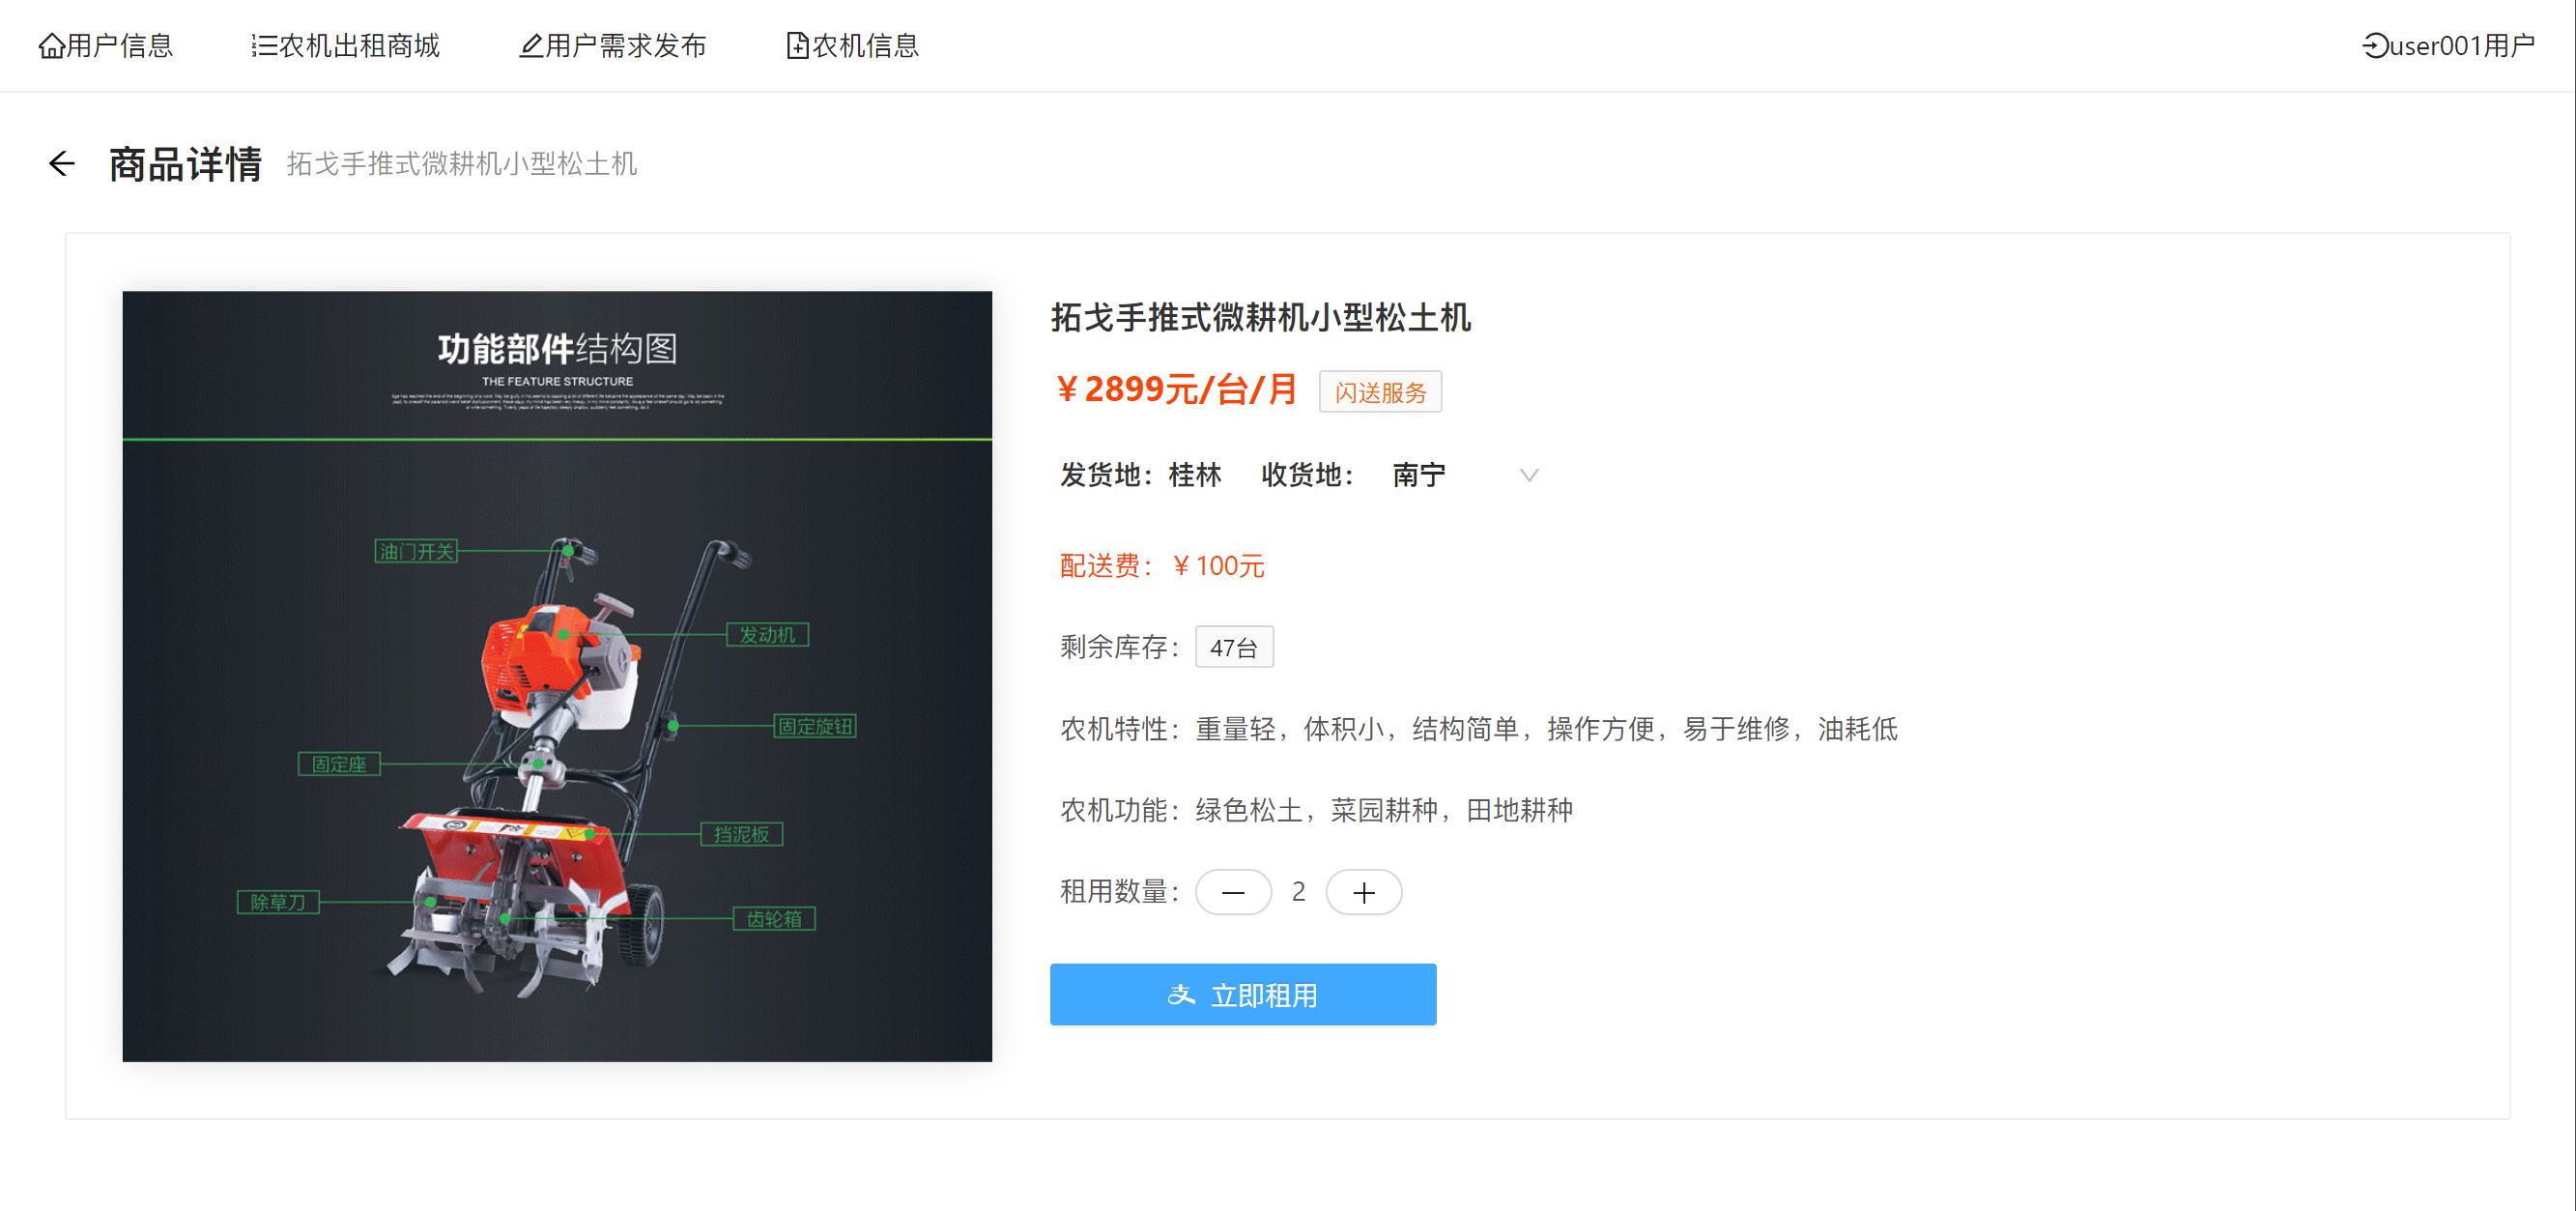Click the pencil icon beside 用户需求发布

pos(531,46)
